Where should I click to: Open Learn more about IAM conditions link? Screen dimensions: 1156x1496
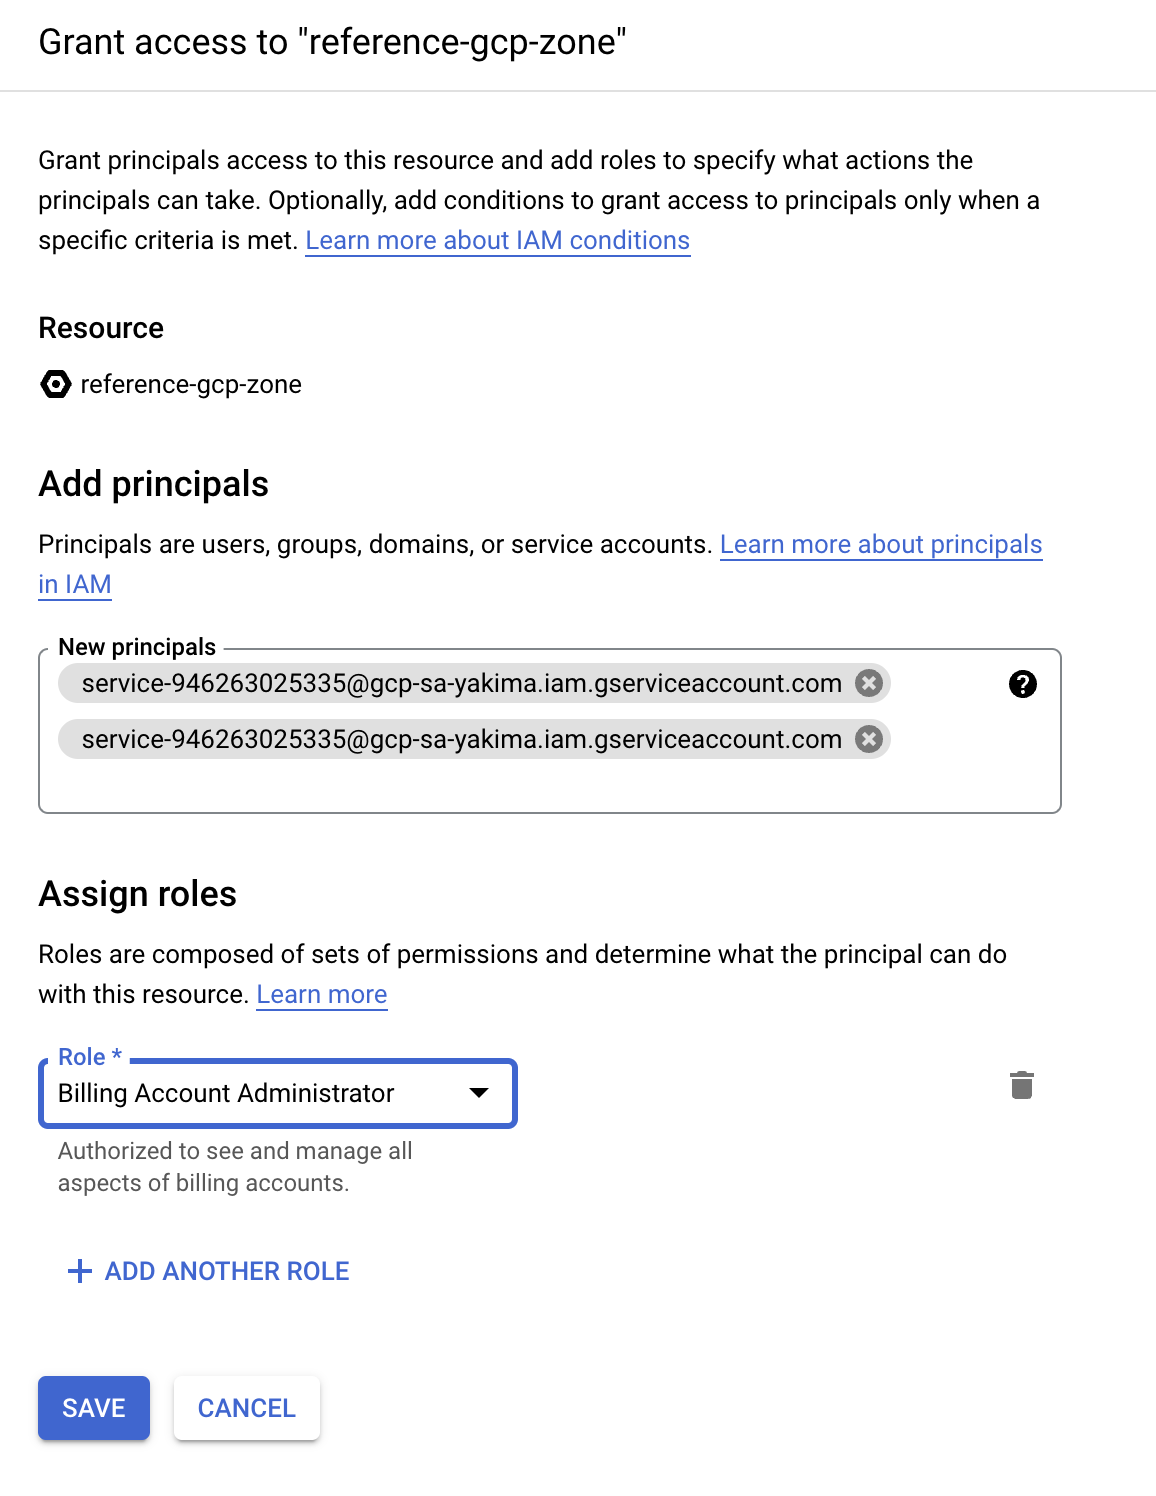pyautogui.click(x=497, y=241)
